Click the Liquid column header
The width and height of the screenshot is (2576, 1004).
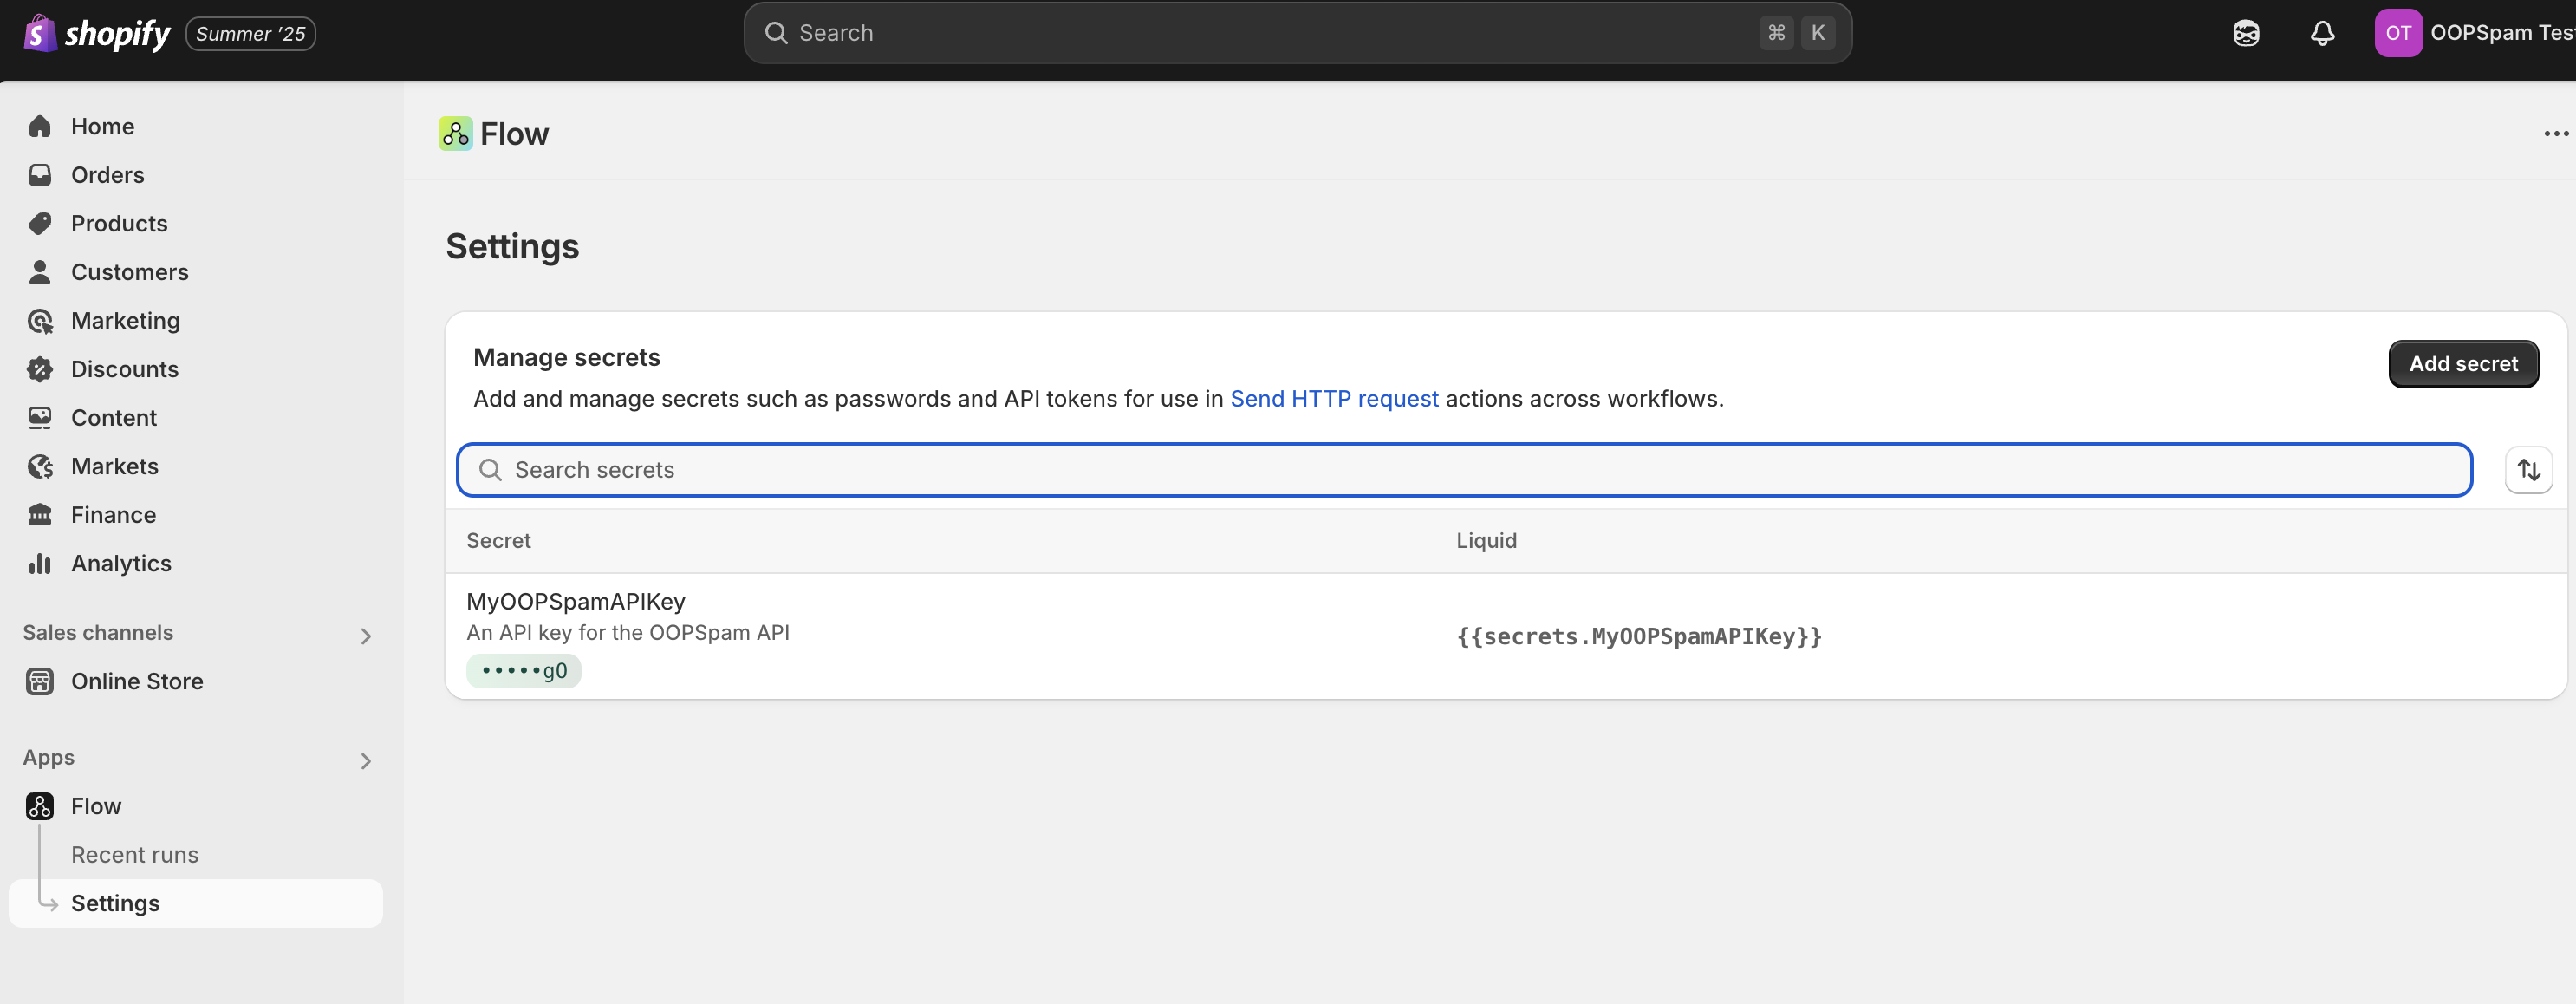click(1486, 541)
